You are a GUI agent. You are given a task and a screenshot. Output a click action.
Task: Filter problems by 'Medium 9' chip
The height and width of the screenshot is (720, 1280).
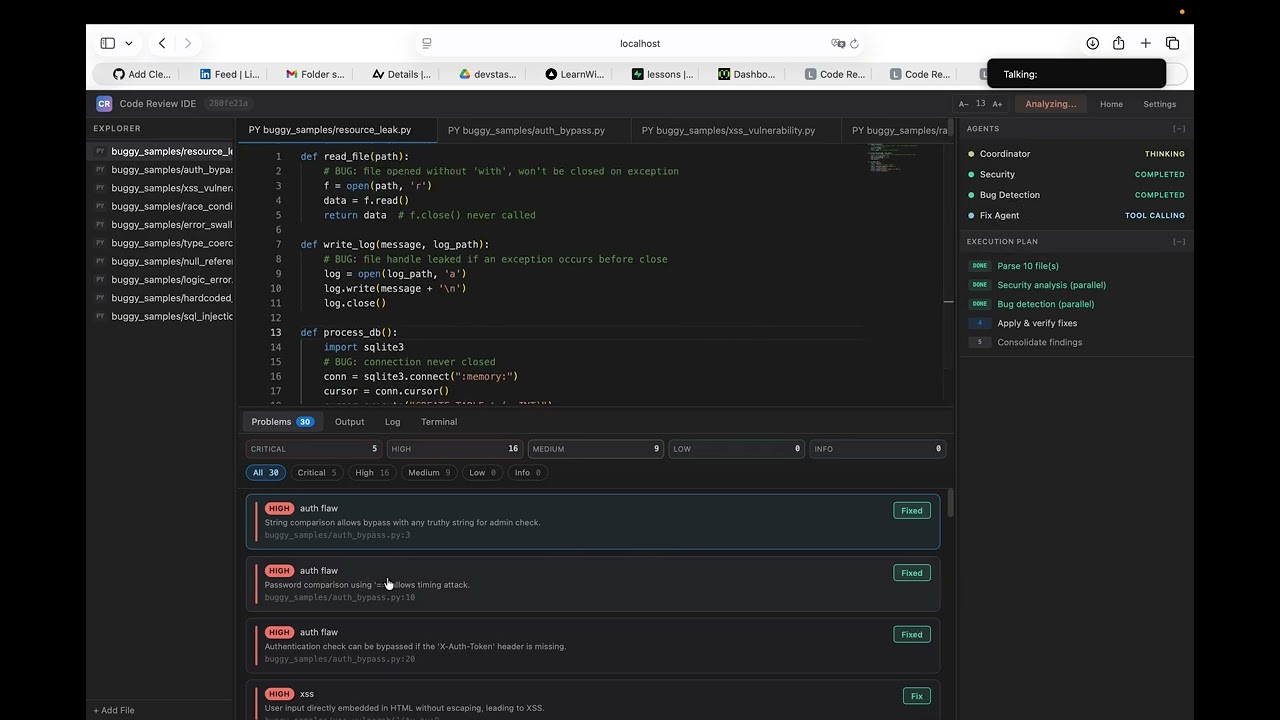point(429,473)
